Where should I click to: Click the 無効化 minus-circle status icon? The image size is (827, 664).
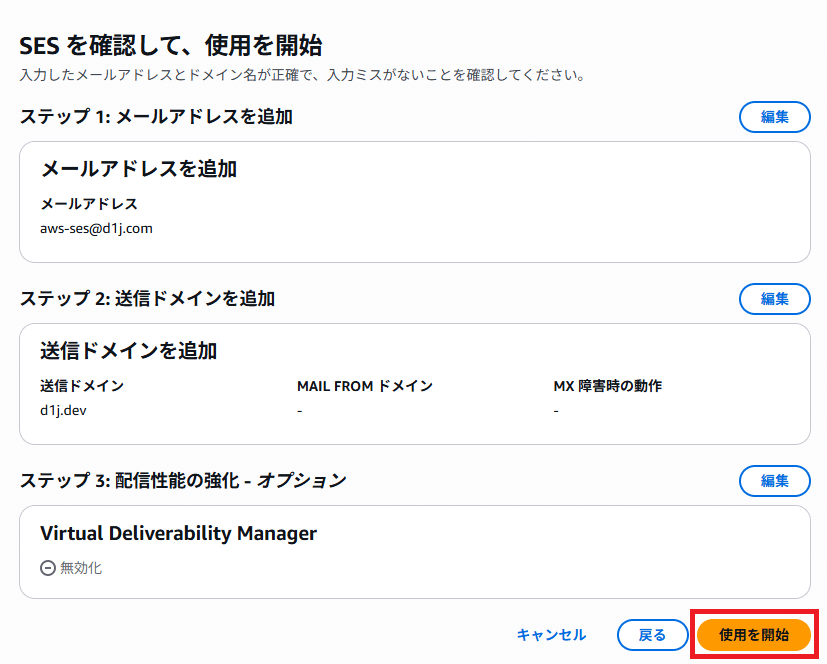pyautogui.click(x=47, y=567)
